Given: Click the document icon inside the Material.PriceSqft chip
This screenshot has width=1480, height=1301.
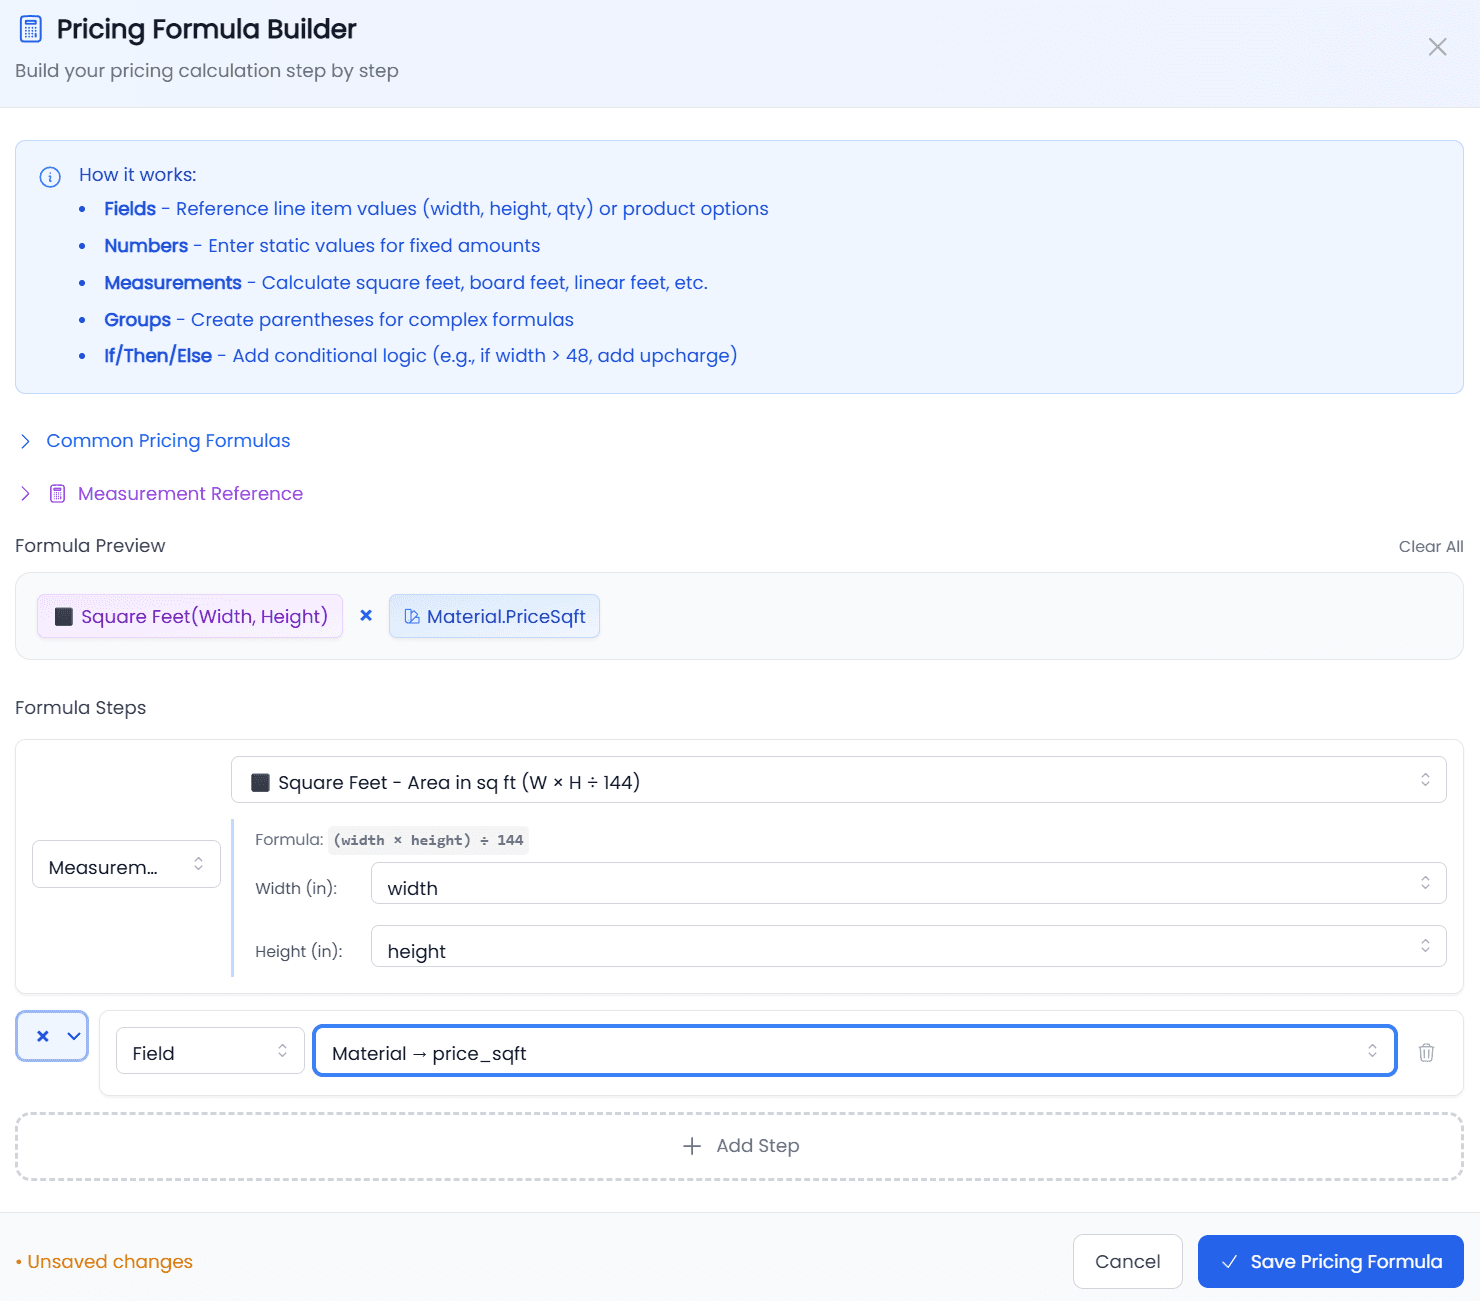Looking at the screenshot, I should (412, 616).
